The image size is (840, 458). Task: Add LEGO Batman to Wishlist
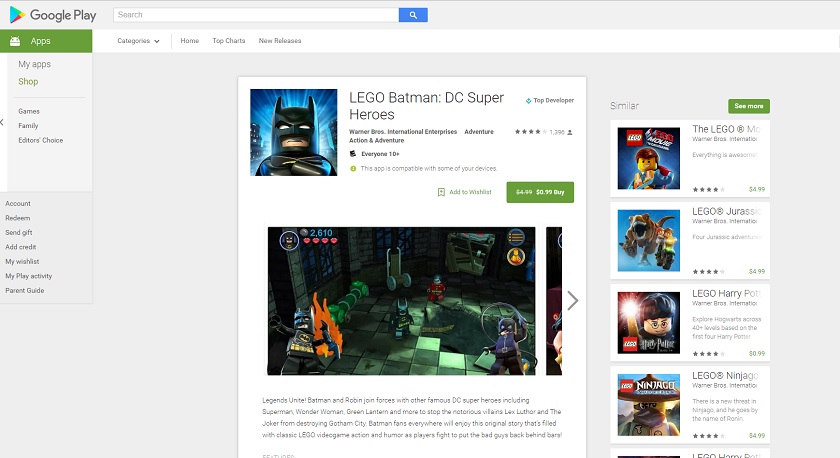465,192
